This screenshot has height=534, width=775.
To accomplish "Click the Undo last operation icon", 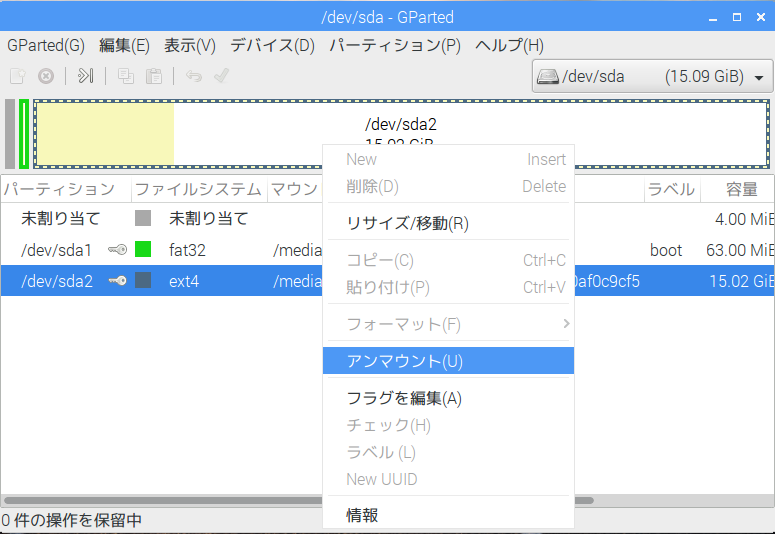I will tap(194, 76).
